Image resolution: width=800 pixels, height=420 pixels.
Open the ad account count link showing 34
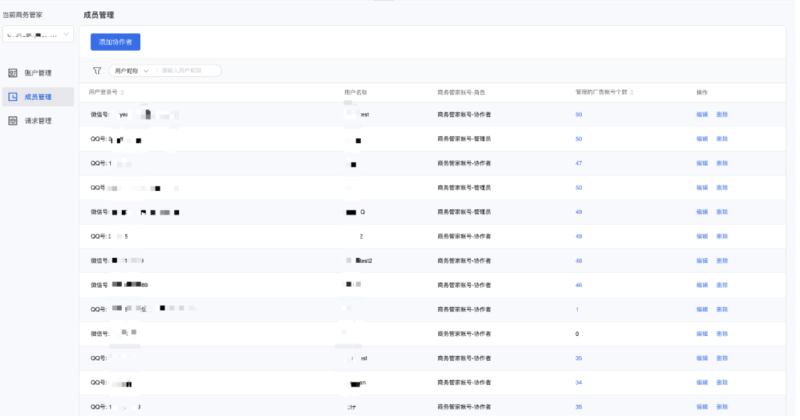[579, 382]
